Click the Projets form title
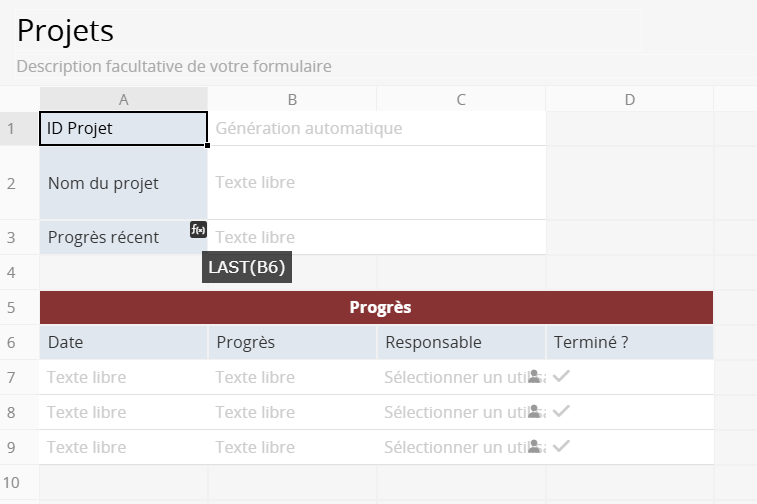757x504 pixels. (x=66, y=31)
